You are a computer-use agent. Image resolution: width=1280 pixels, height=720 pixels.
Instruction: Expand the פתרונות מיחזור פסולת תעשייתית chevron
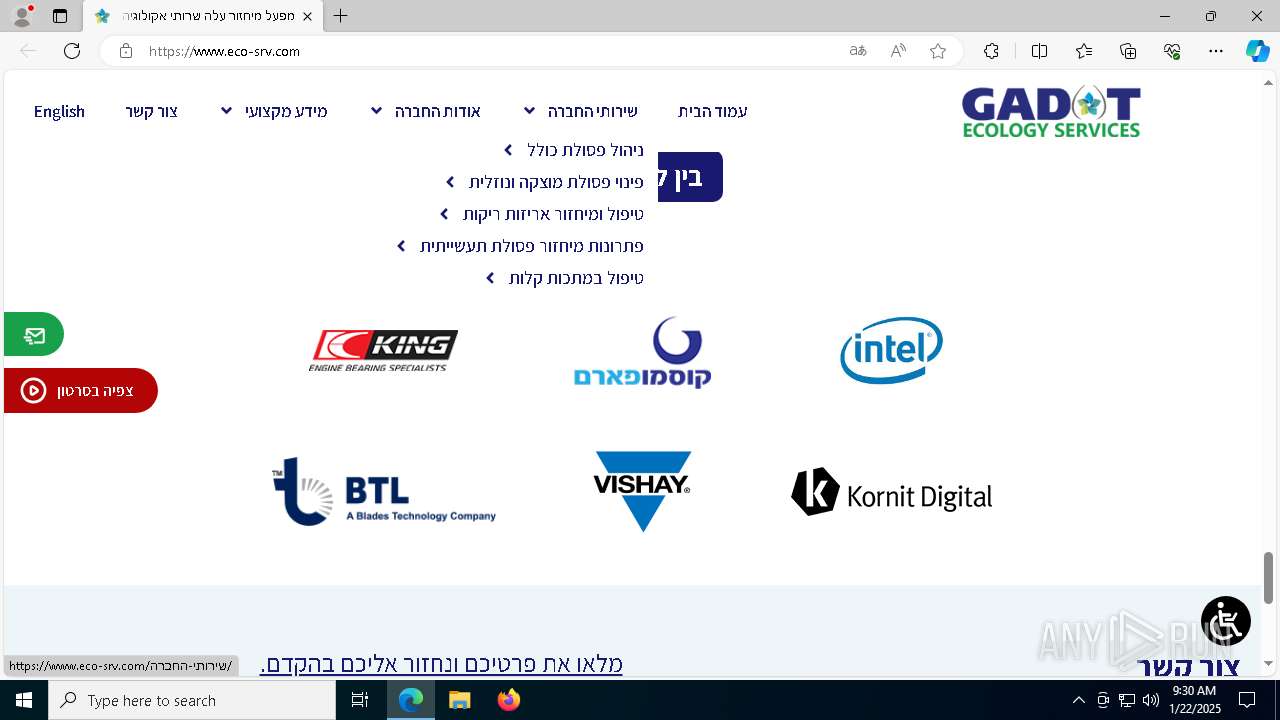click(x=401, y=246)
